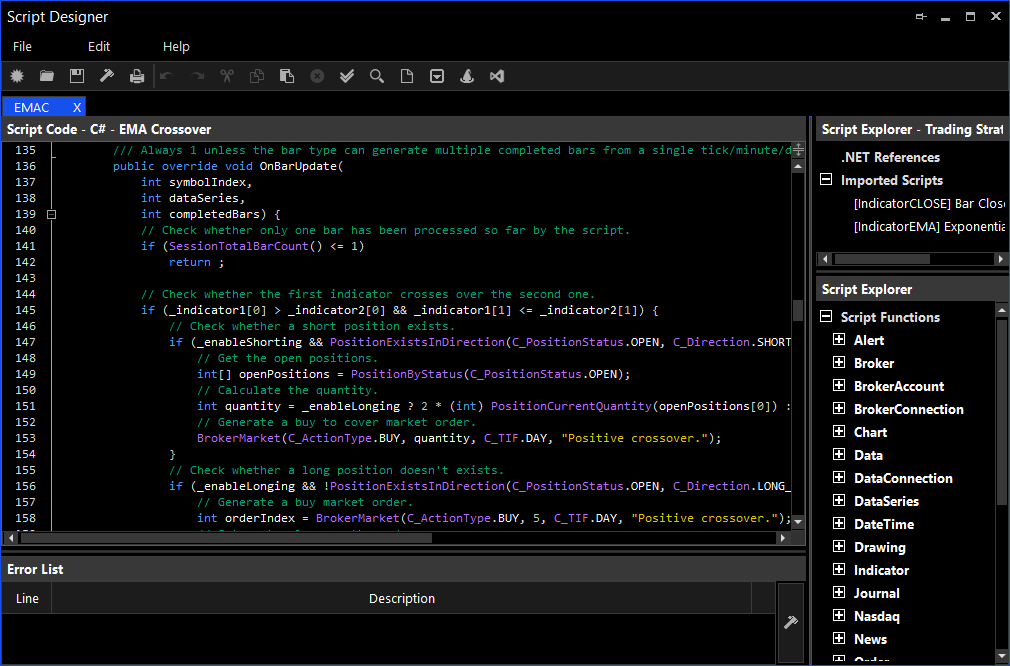Open search with the magnifying glass icon

[377, 76]
